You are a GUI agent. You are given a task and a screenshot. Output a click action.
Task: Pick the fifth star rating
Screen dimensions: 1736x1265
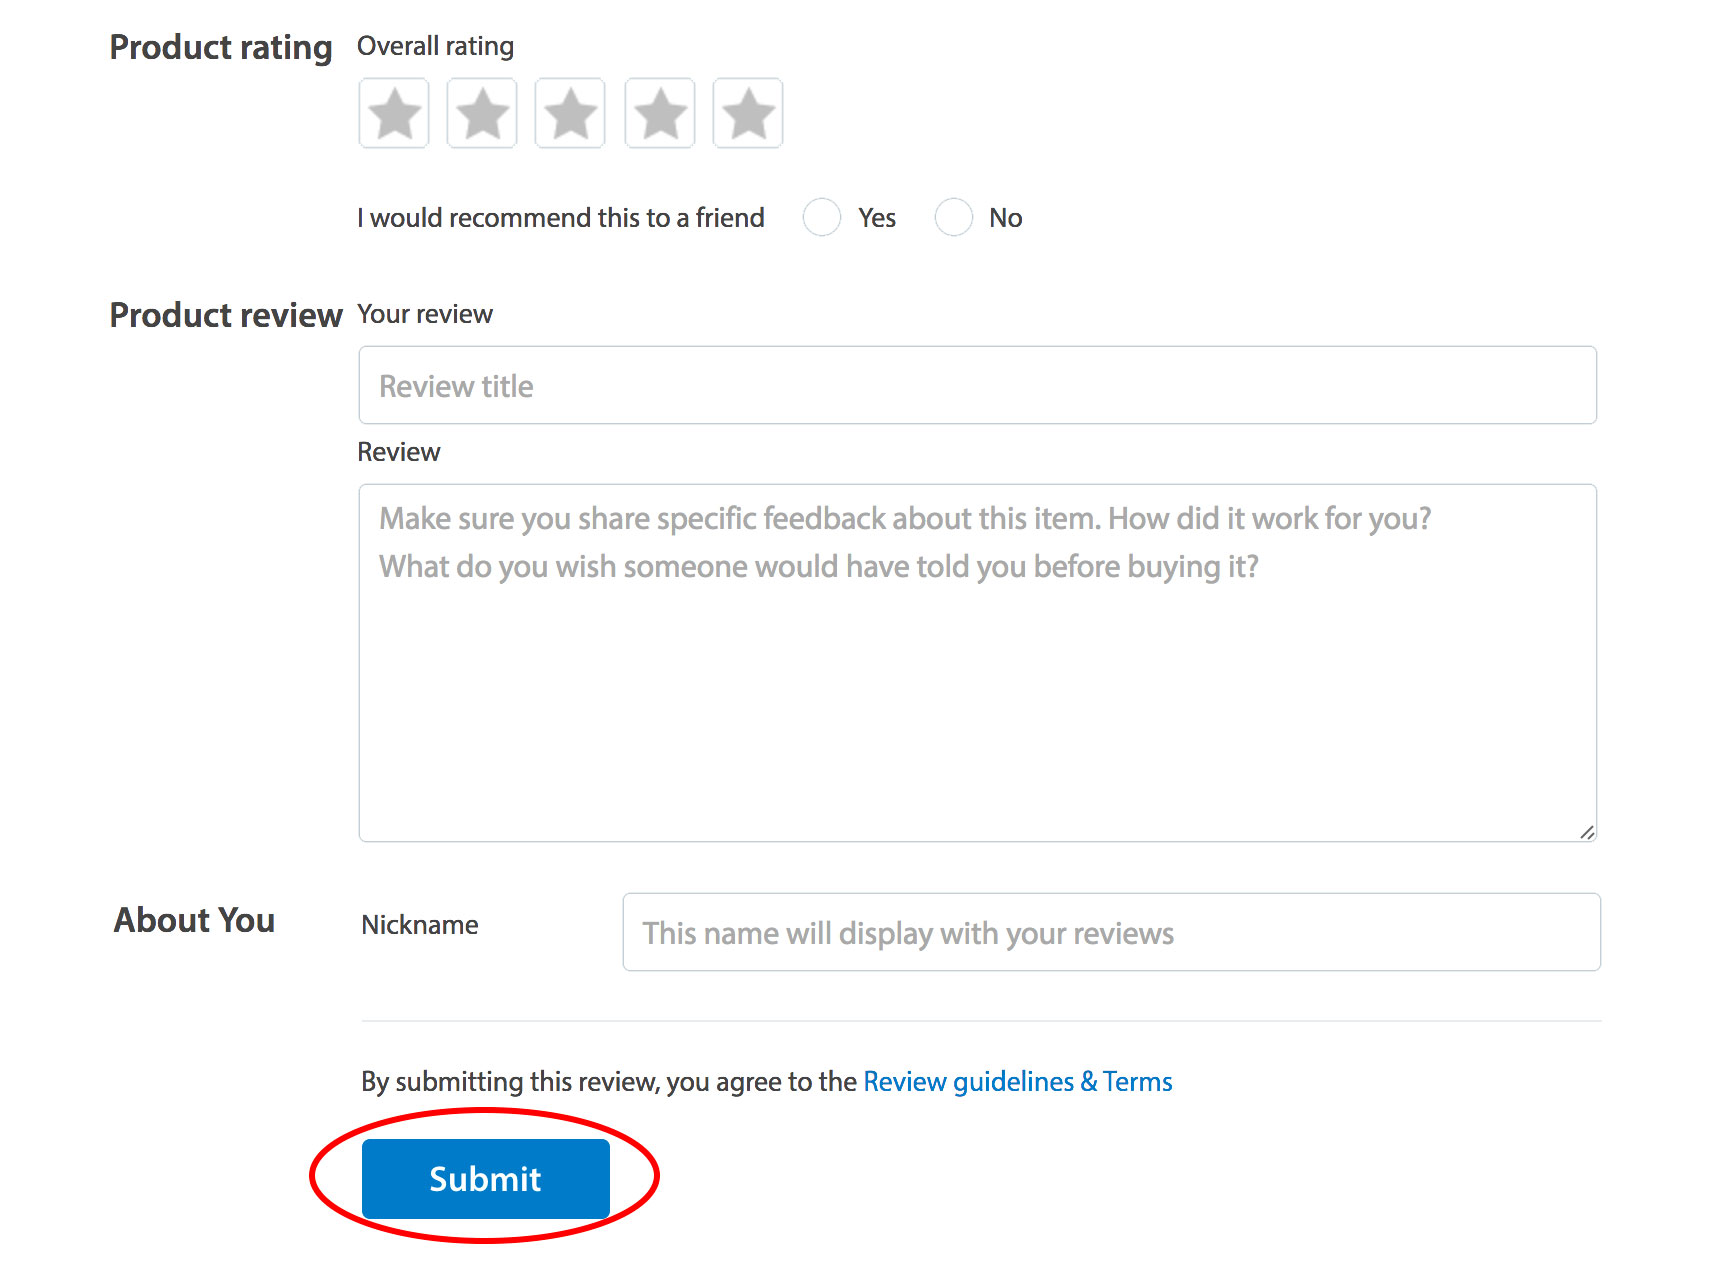tap(748, 113)
